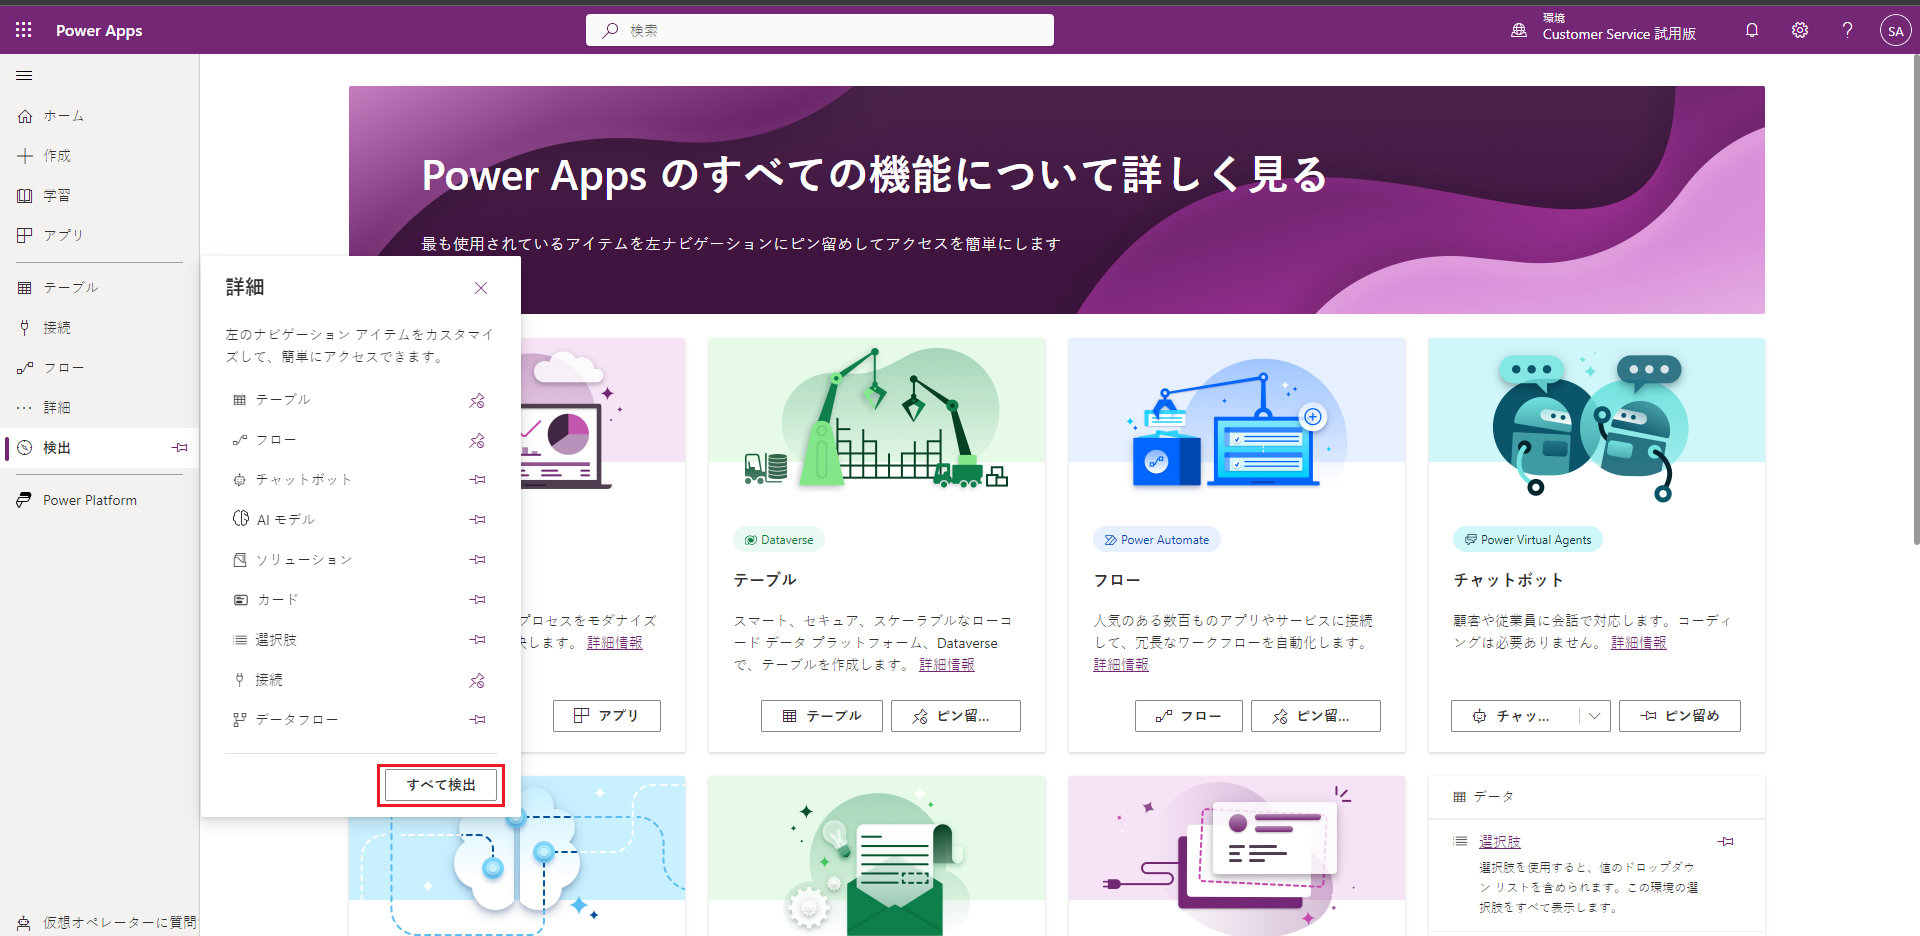Image resolution: width=1920 pixels, height=936 pixels.
Task: Pin チャットボット in the 詳細 flyout
Action: click(x=478, y=480)
